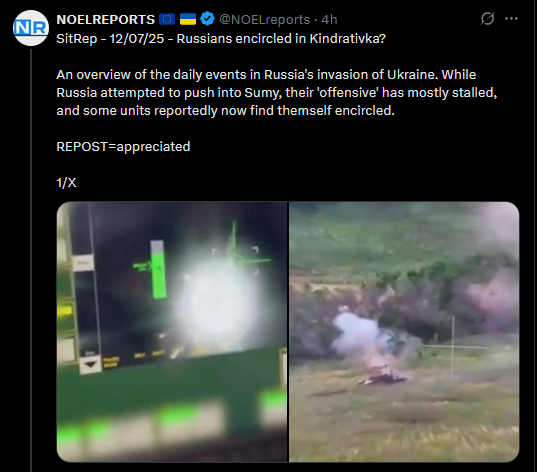Open the left drone-screen video thumbnail
The height and width of the screenshot is (472, 537).
[172, 332]
